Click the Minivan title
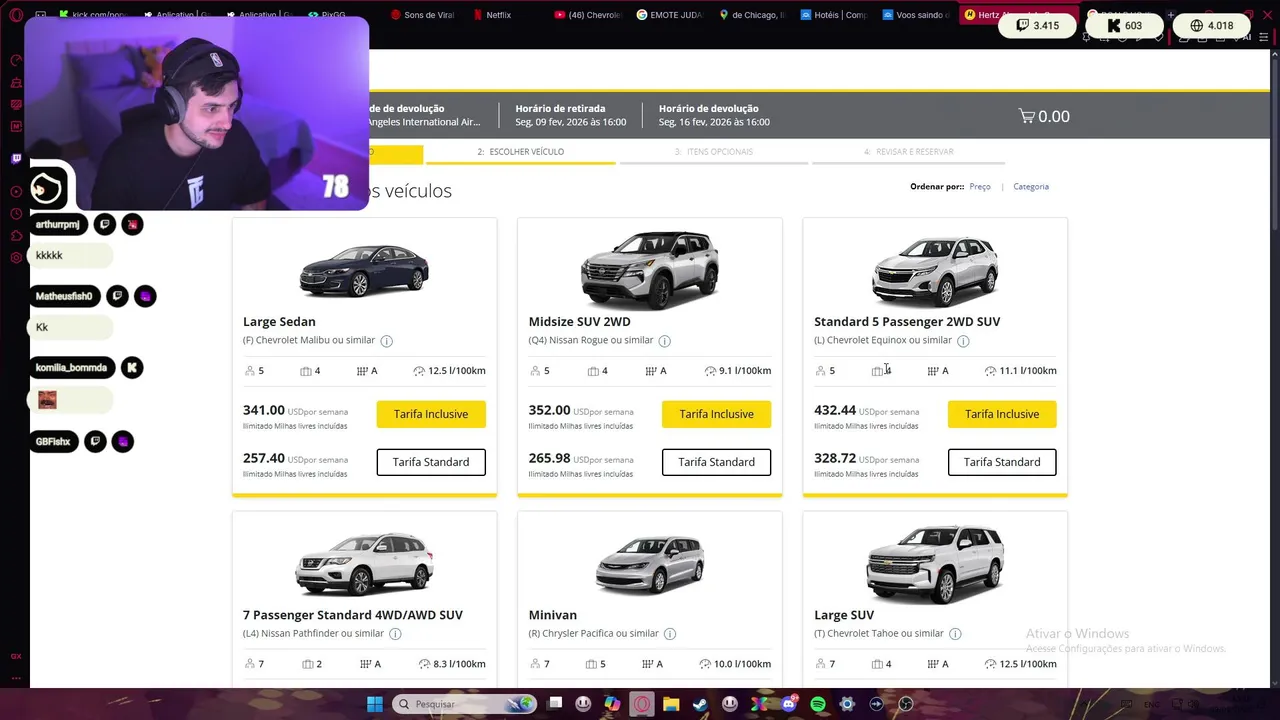The image size is (1280, 720). pos(552,615)
